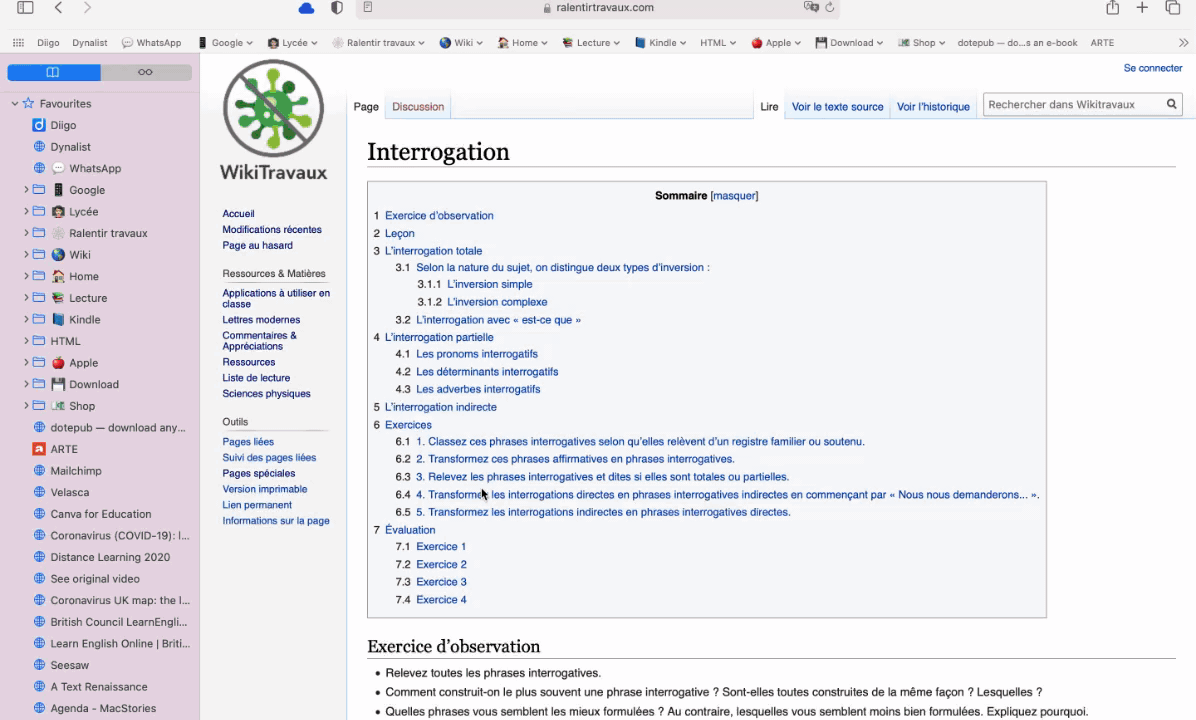Open Modifications récentes link
Image resolution: width=1196 pixels, height=720 pixels.
pos(272,230)
